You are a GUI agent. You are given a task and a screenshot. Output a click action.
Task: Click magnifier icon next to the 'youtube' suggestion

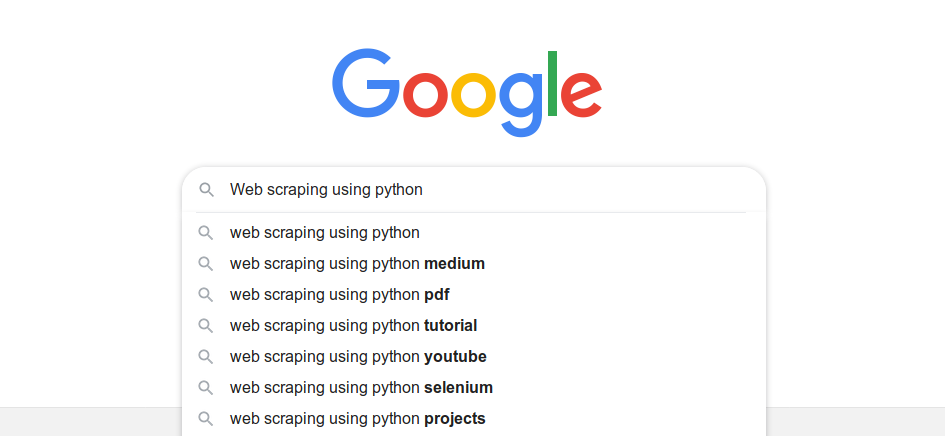(x=206, y=356)
